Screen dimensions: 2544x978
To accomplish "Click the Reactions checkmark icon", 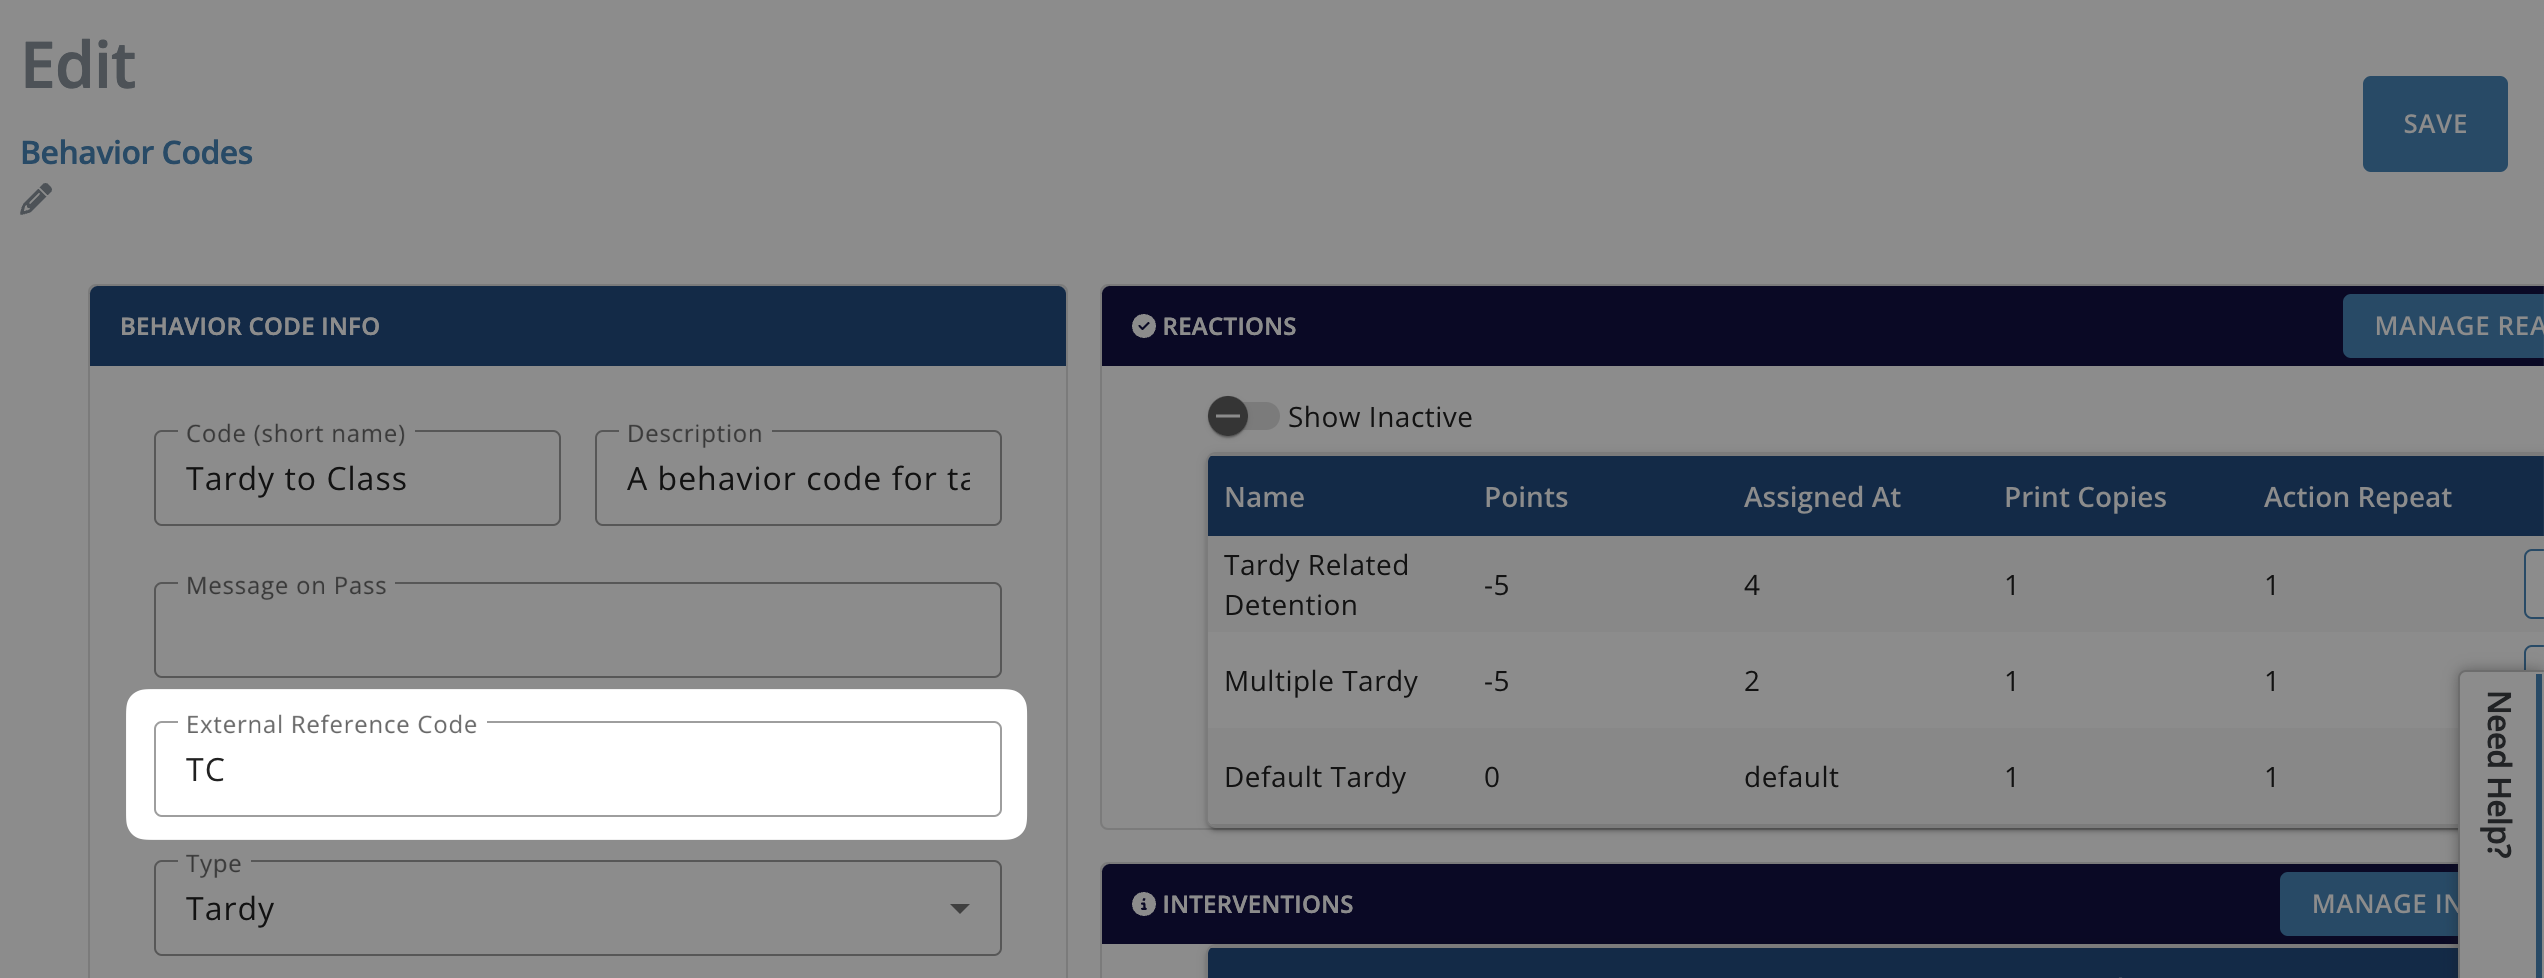I will tap(1143, 326).
